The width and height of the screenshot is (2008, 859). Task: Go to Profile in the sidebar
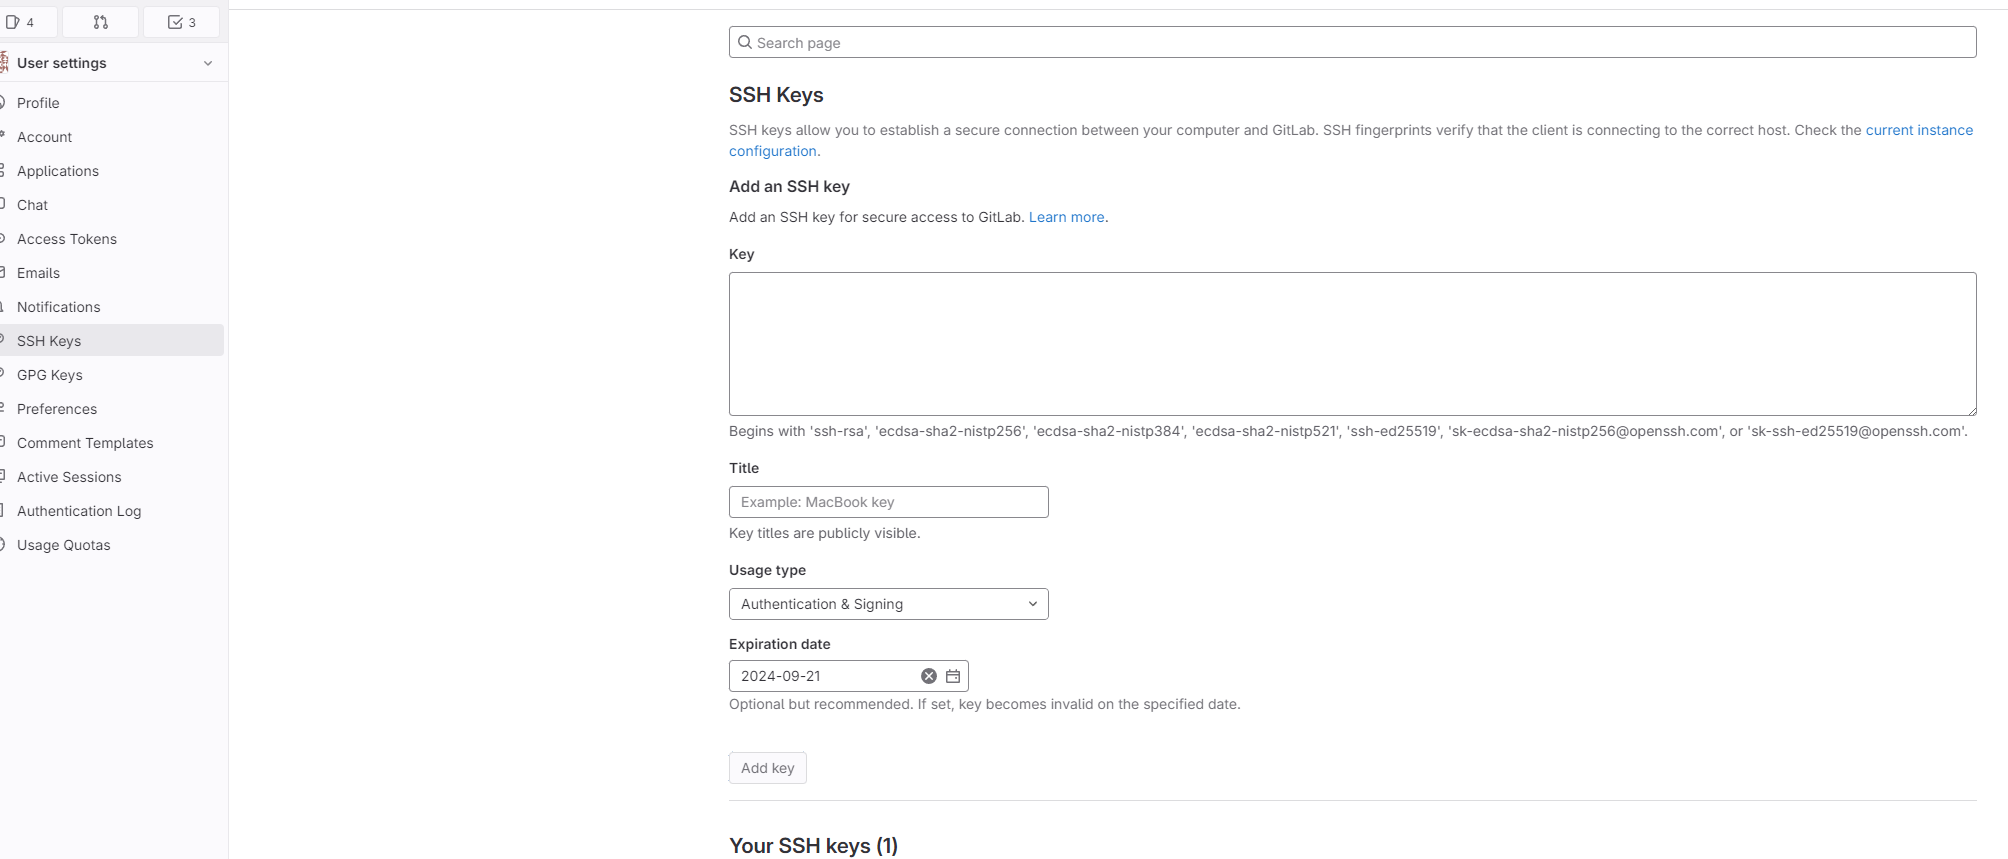(38, 103)
